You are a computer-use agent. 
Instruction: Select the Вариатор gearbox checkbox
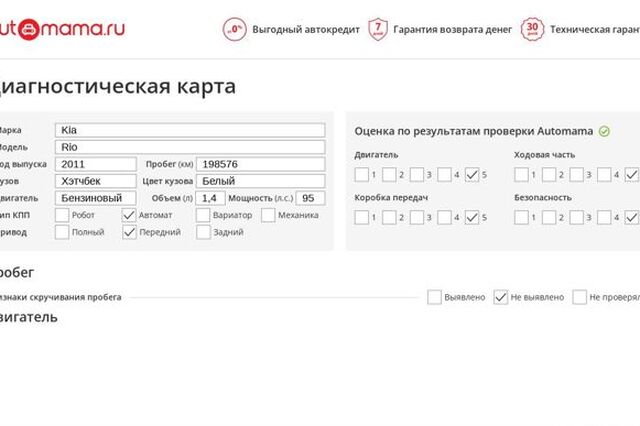tap(203, 215)
